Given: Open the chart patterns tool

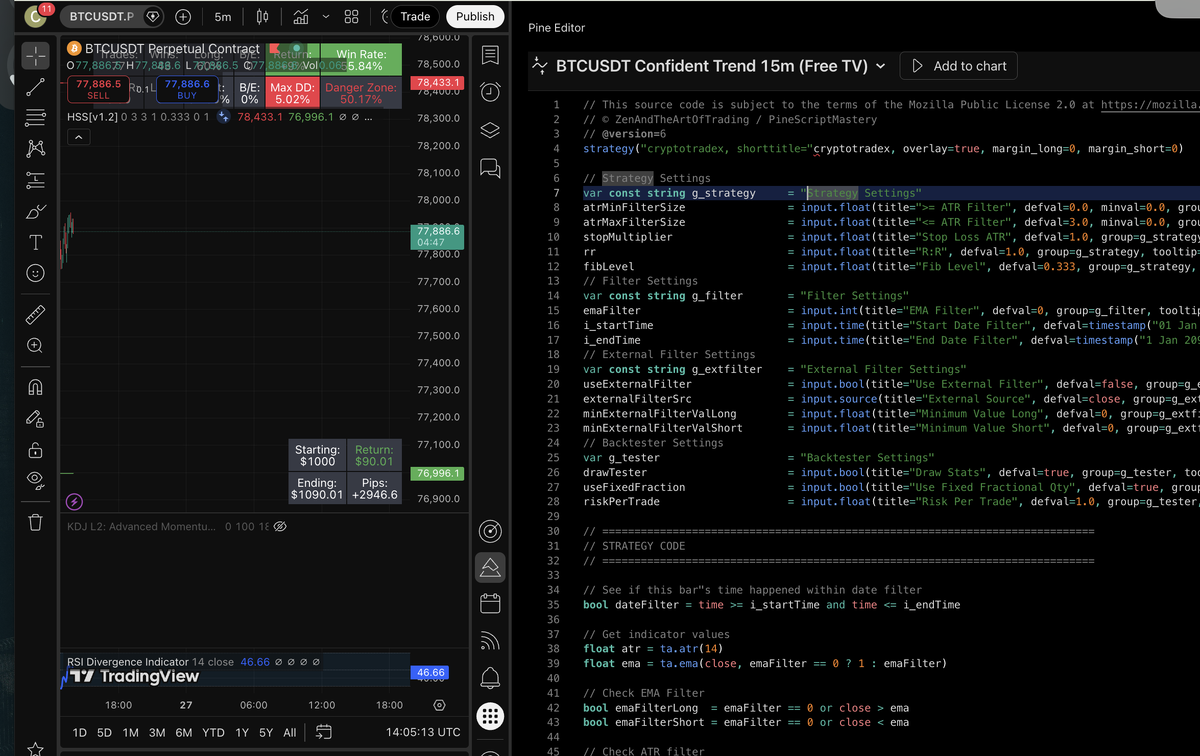Looking at the screenshot, I should (35, 149).
